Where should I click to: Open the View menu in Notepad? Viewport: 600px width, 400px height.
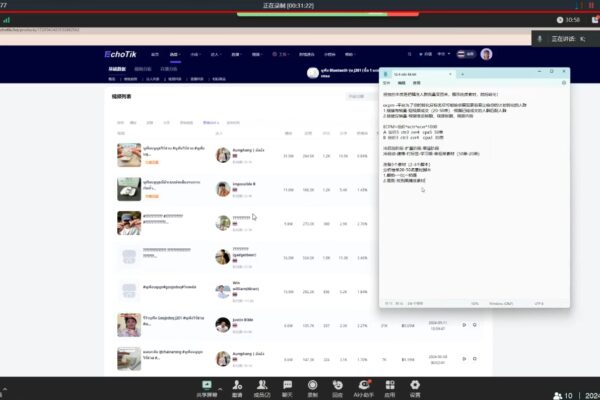point(416,83)
